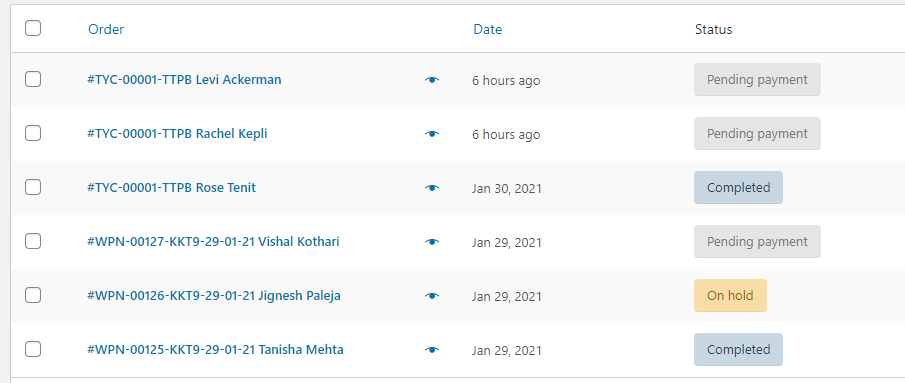Image resolution: width=905 pixels, height=383 pixels.
Task: Sort table by Order column header
Action: [106, 29]
